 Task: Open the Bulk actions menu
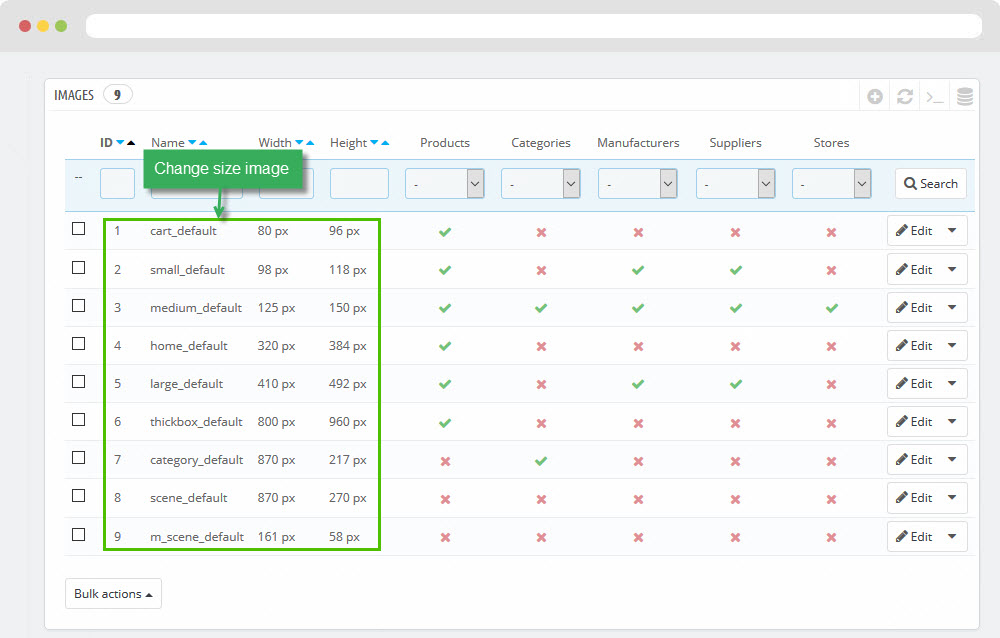click(x=114, y=594)
